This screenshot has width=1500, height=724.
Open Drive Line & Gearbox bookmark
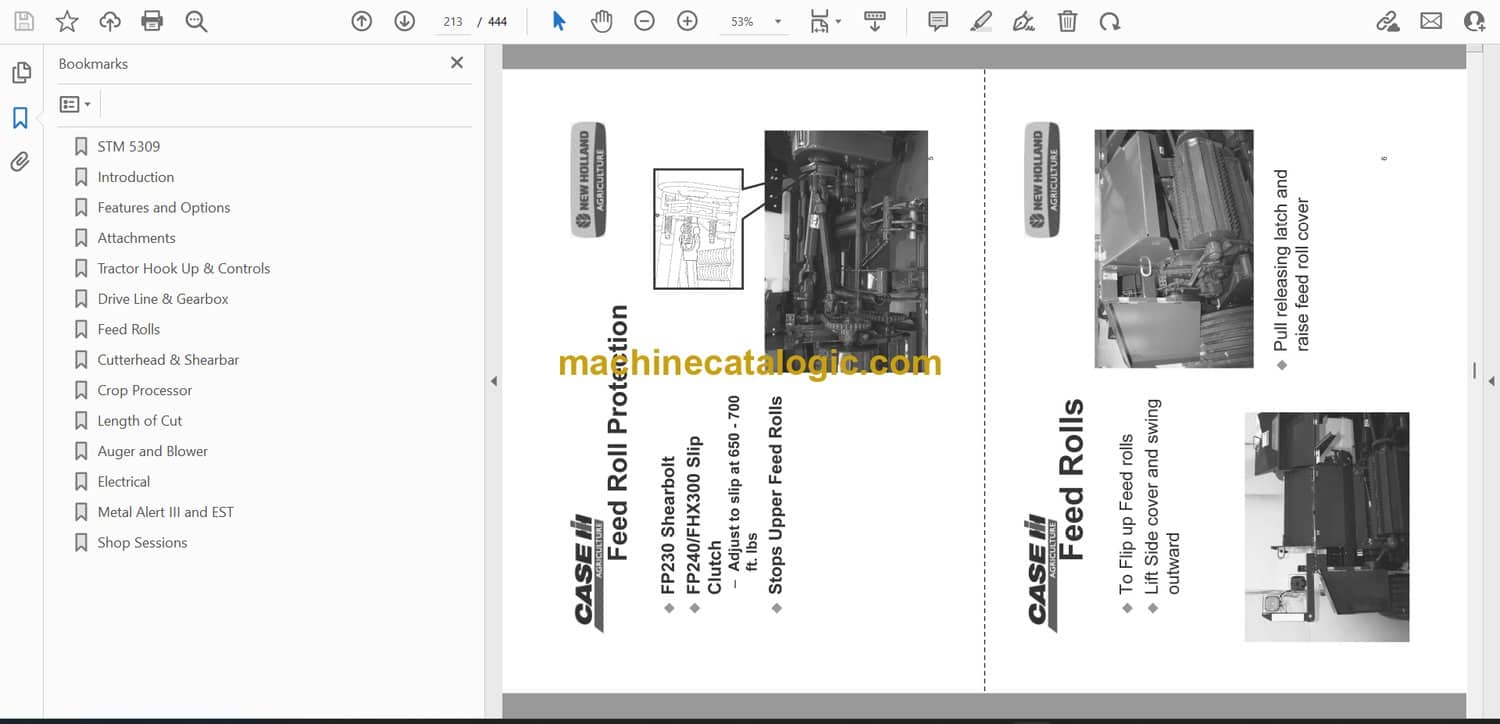(163, 299)
